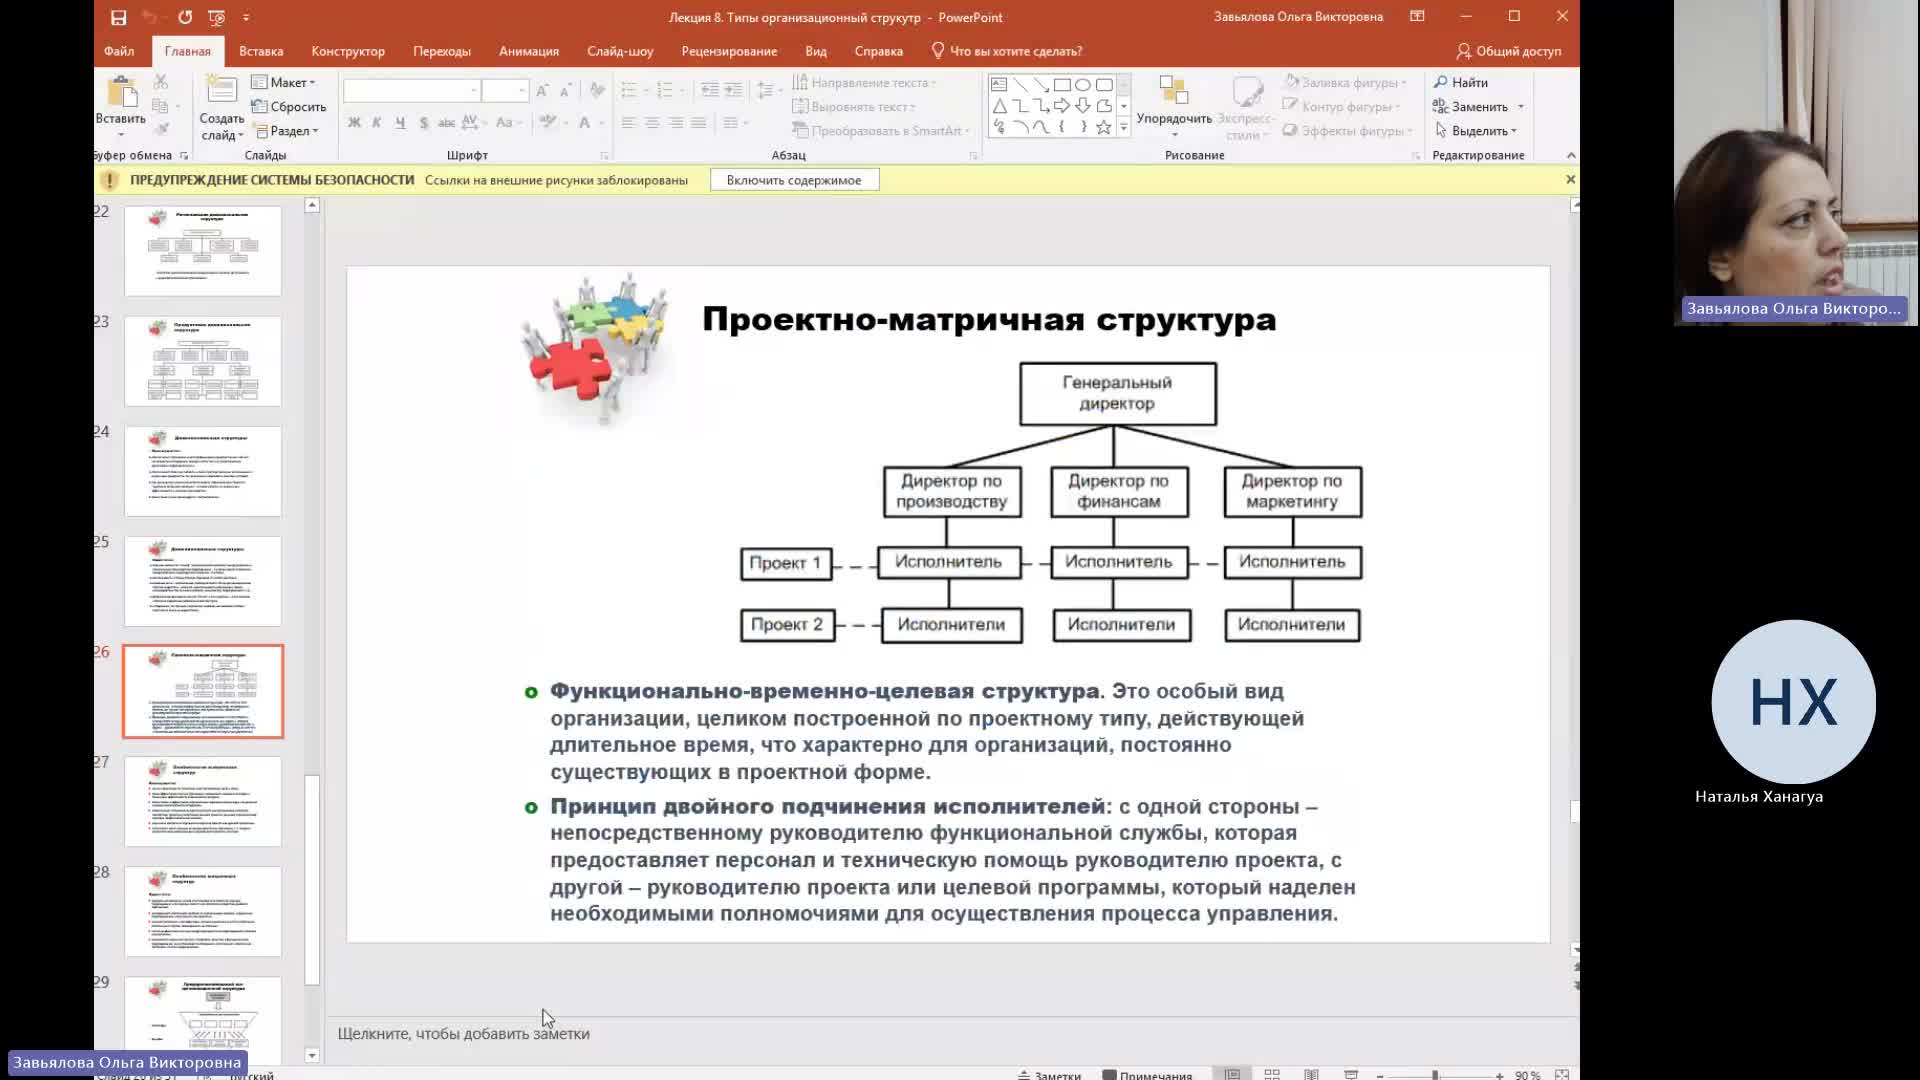The image size is (1920, 1080).
Task: Click the increase font size icon
Action: click(542, 91)
